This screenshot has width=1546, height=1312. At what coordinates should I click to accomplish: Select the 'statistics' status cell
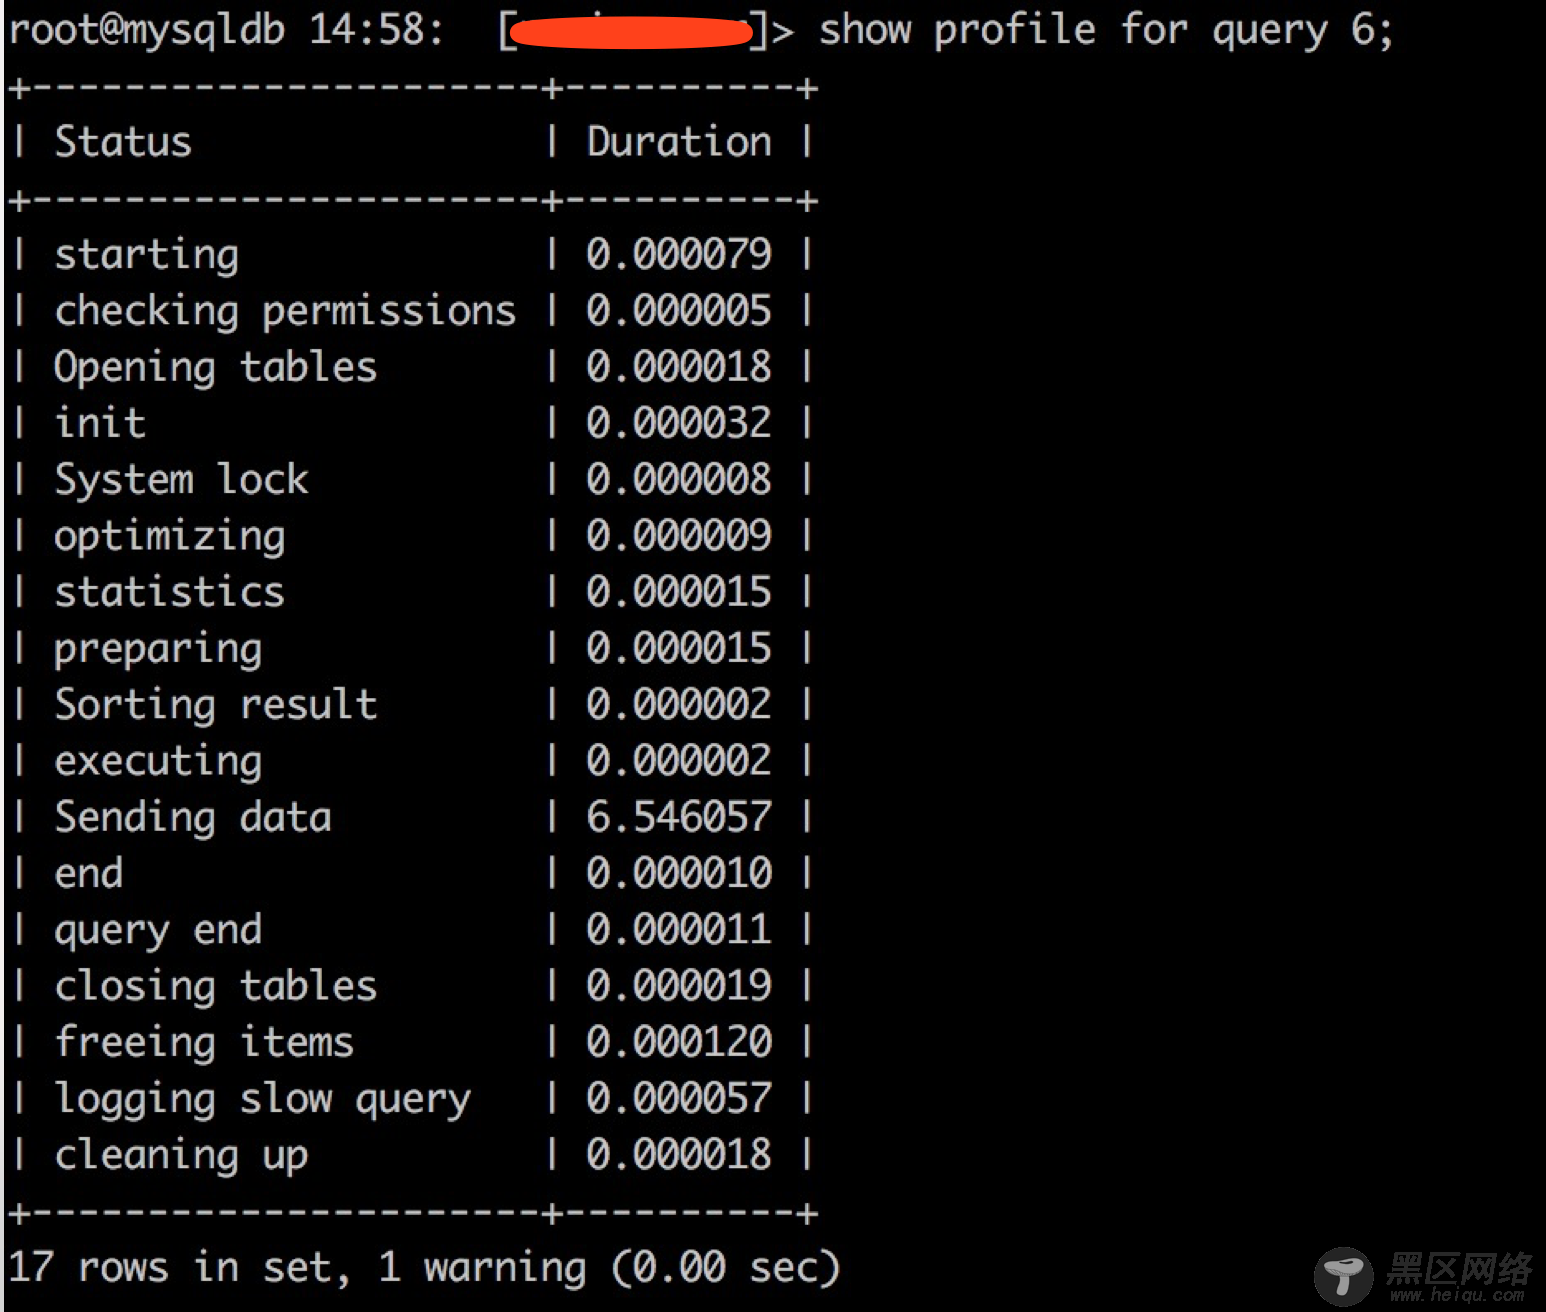tap(170, 592)
